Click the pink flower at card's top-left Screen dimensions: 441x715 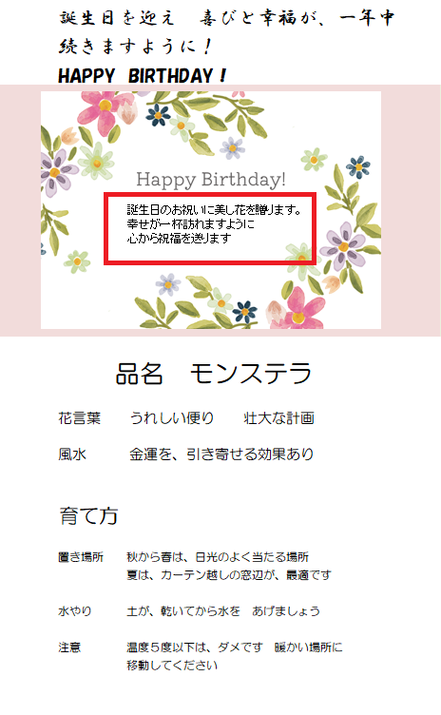(x=104, y=107)
